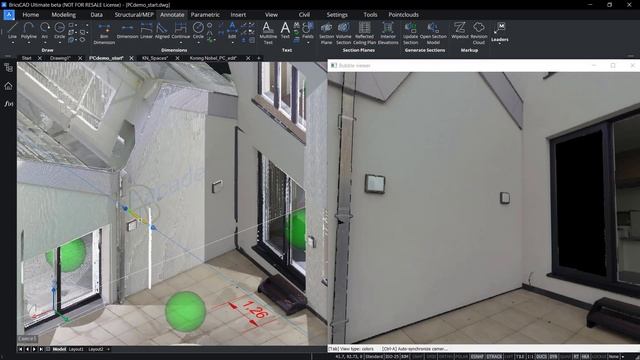Click the dimension Edit tool
Viewport: 640px width, 360px height.
[x=232, y=30]
